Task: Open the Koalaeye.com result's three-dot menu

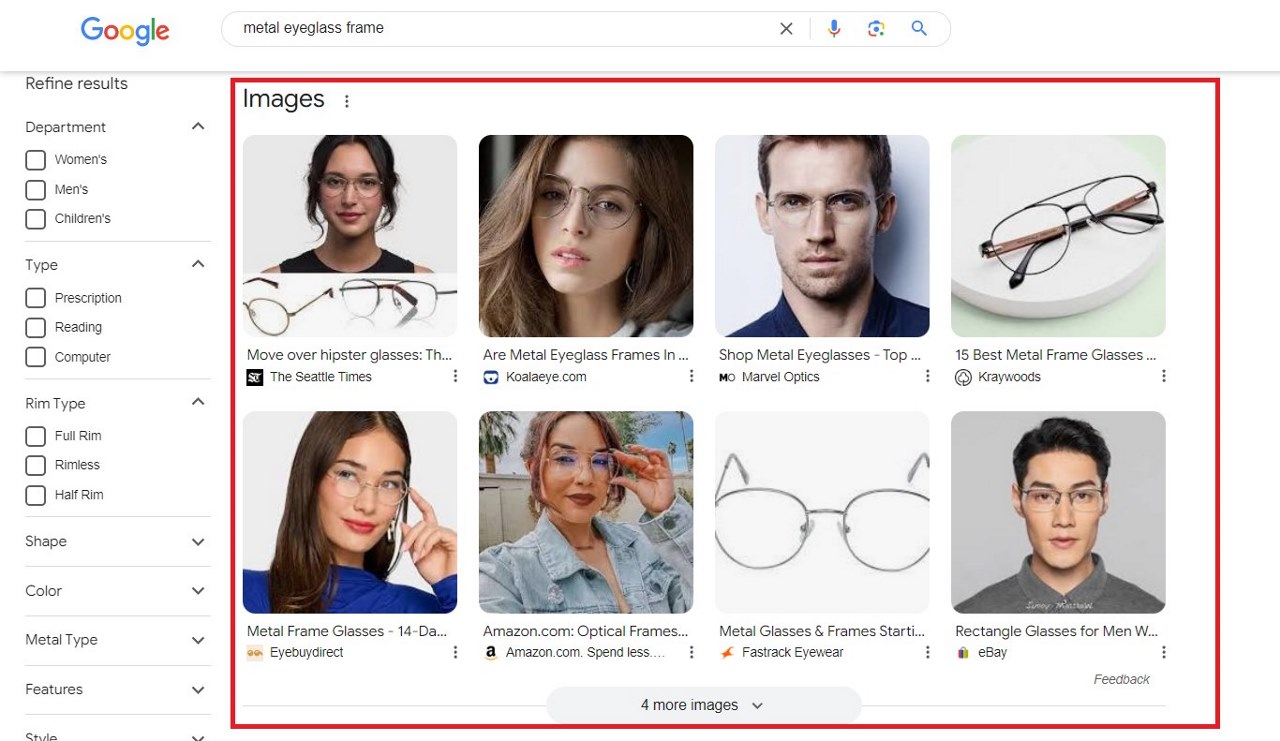Action: (691, 376)
